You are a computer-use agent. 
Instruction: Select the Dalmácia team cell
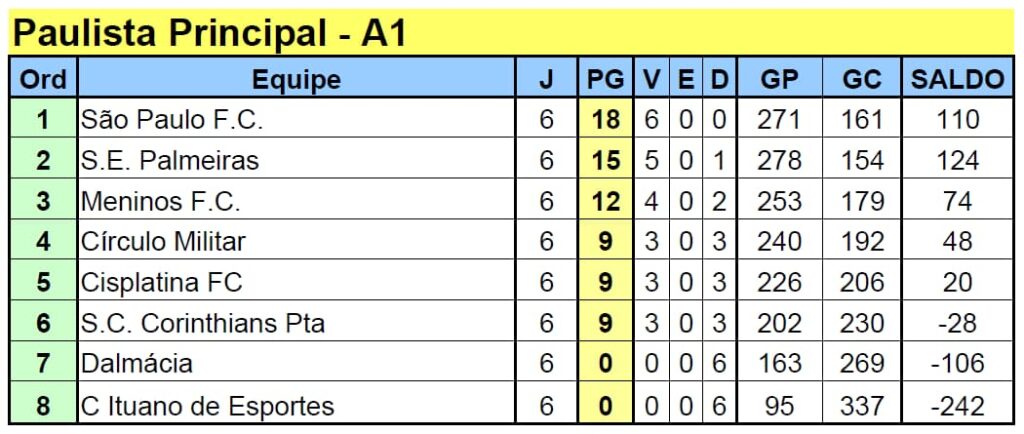tap(137, 364)
